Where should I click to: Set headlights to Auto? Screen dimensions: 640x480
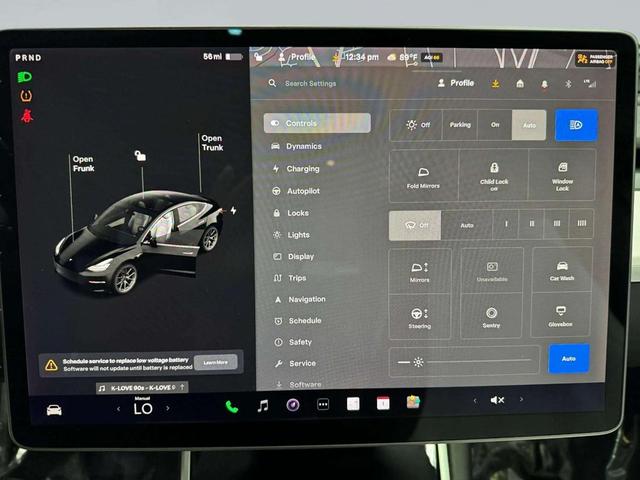pyautogui.click(x=529, y=125)
